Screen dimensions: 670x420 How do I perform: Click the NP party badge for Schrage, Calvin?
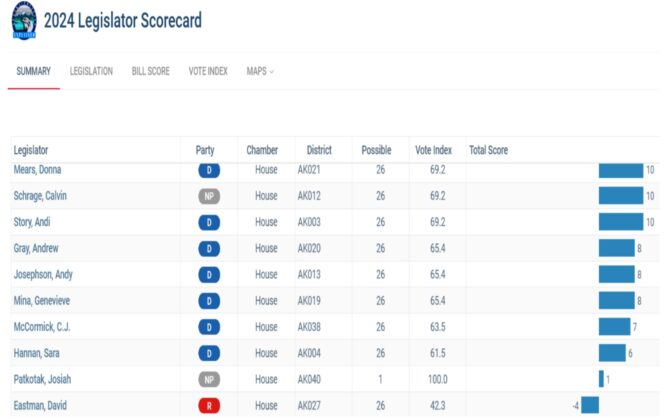[209, 196]
